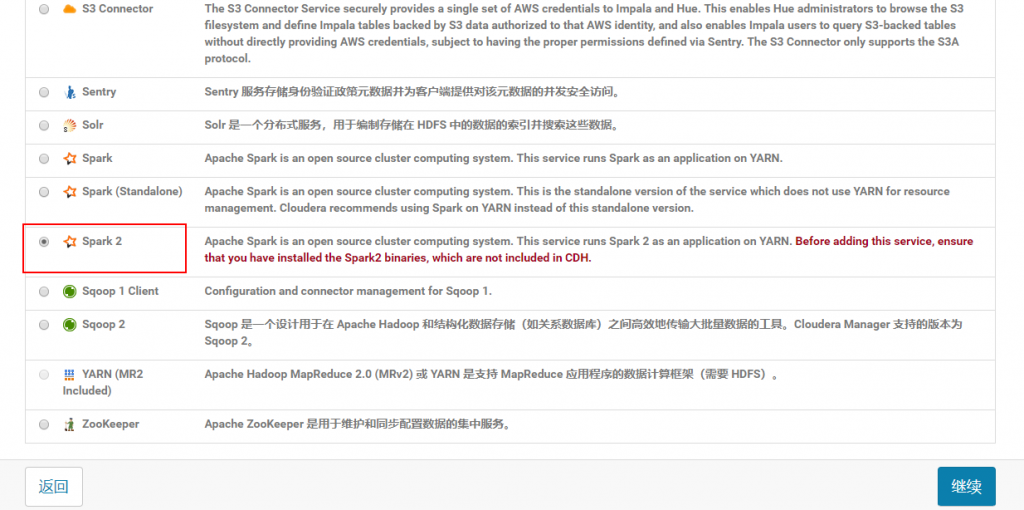Select the Sqoop 2 radio button
This screenshot has height=510, width=1024.
44,325
